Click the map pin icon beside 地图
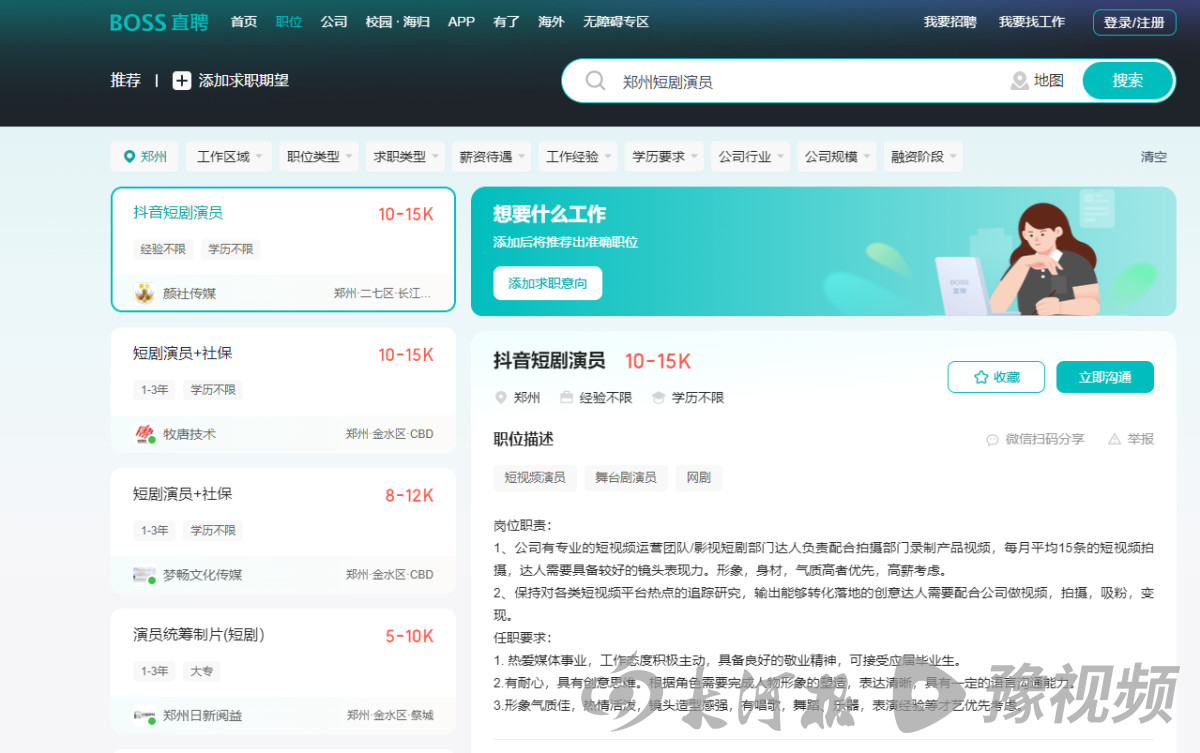 1019,81
